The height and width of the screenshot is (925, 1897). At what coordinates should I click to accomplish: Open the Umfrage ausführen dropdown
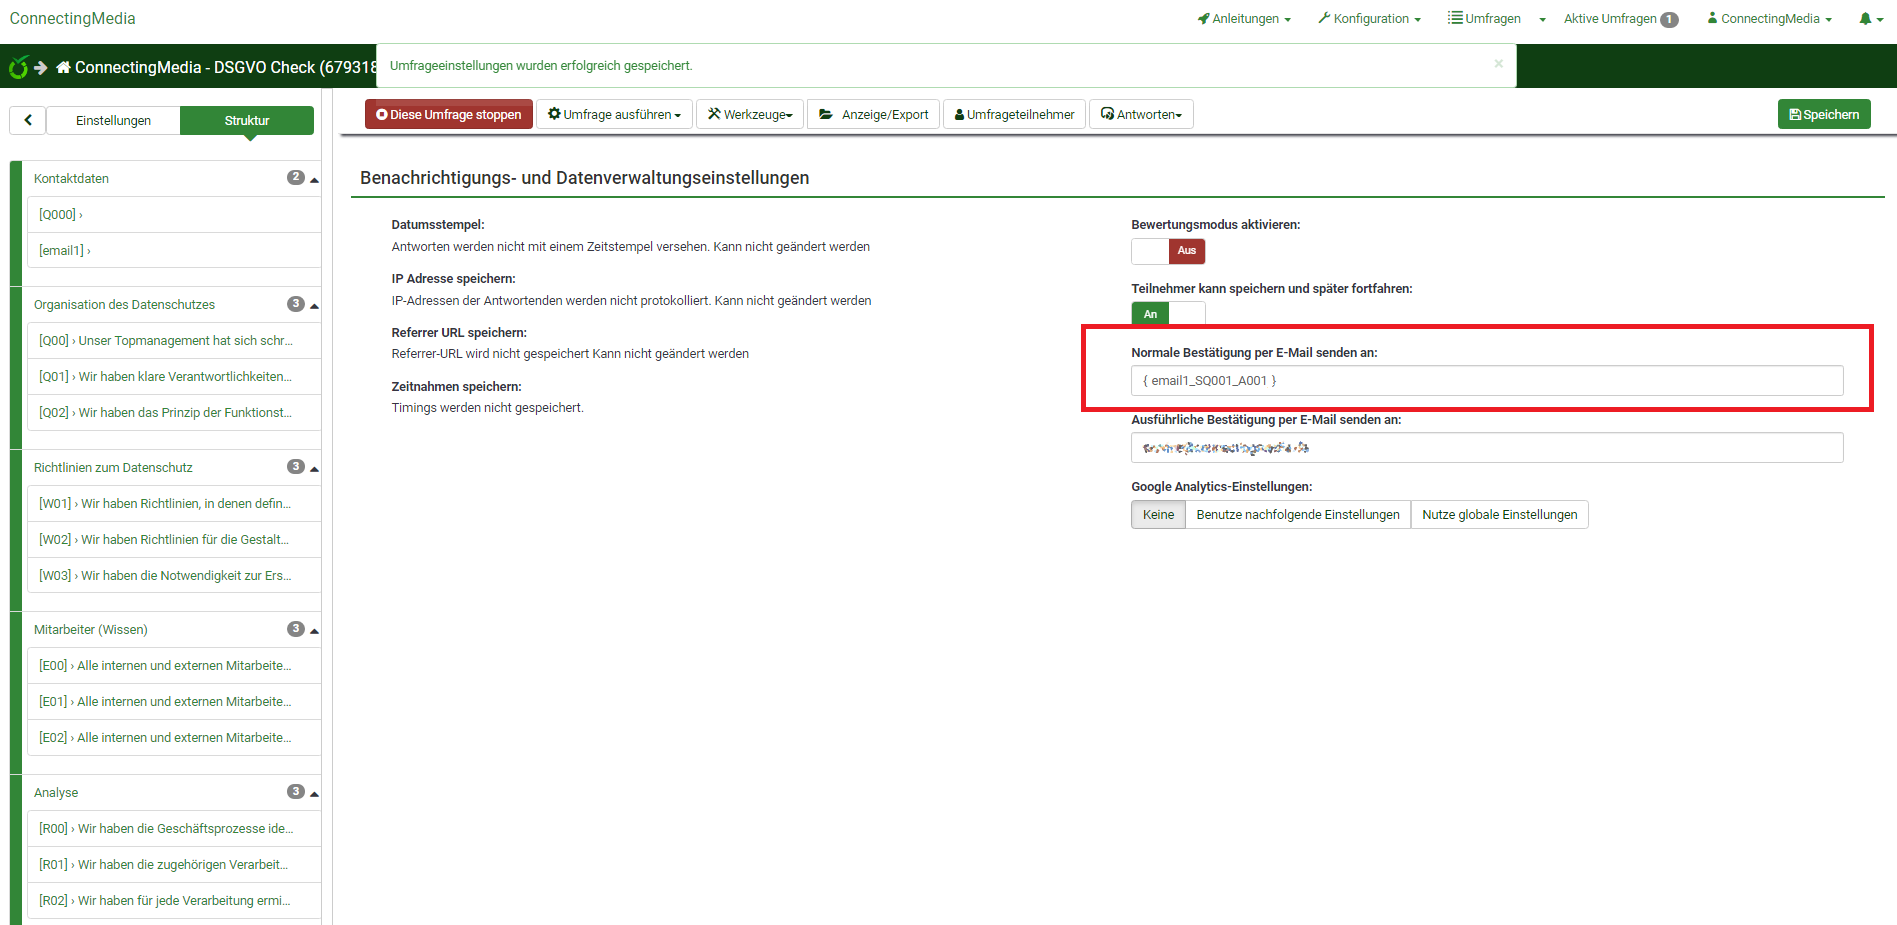coord(614,115)
